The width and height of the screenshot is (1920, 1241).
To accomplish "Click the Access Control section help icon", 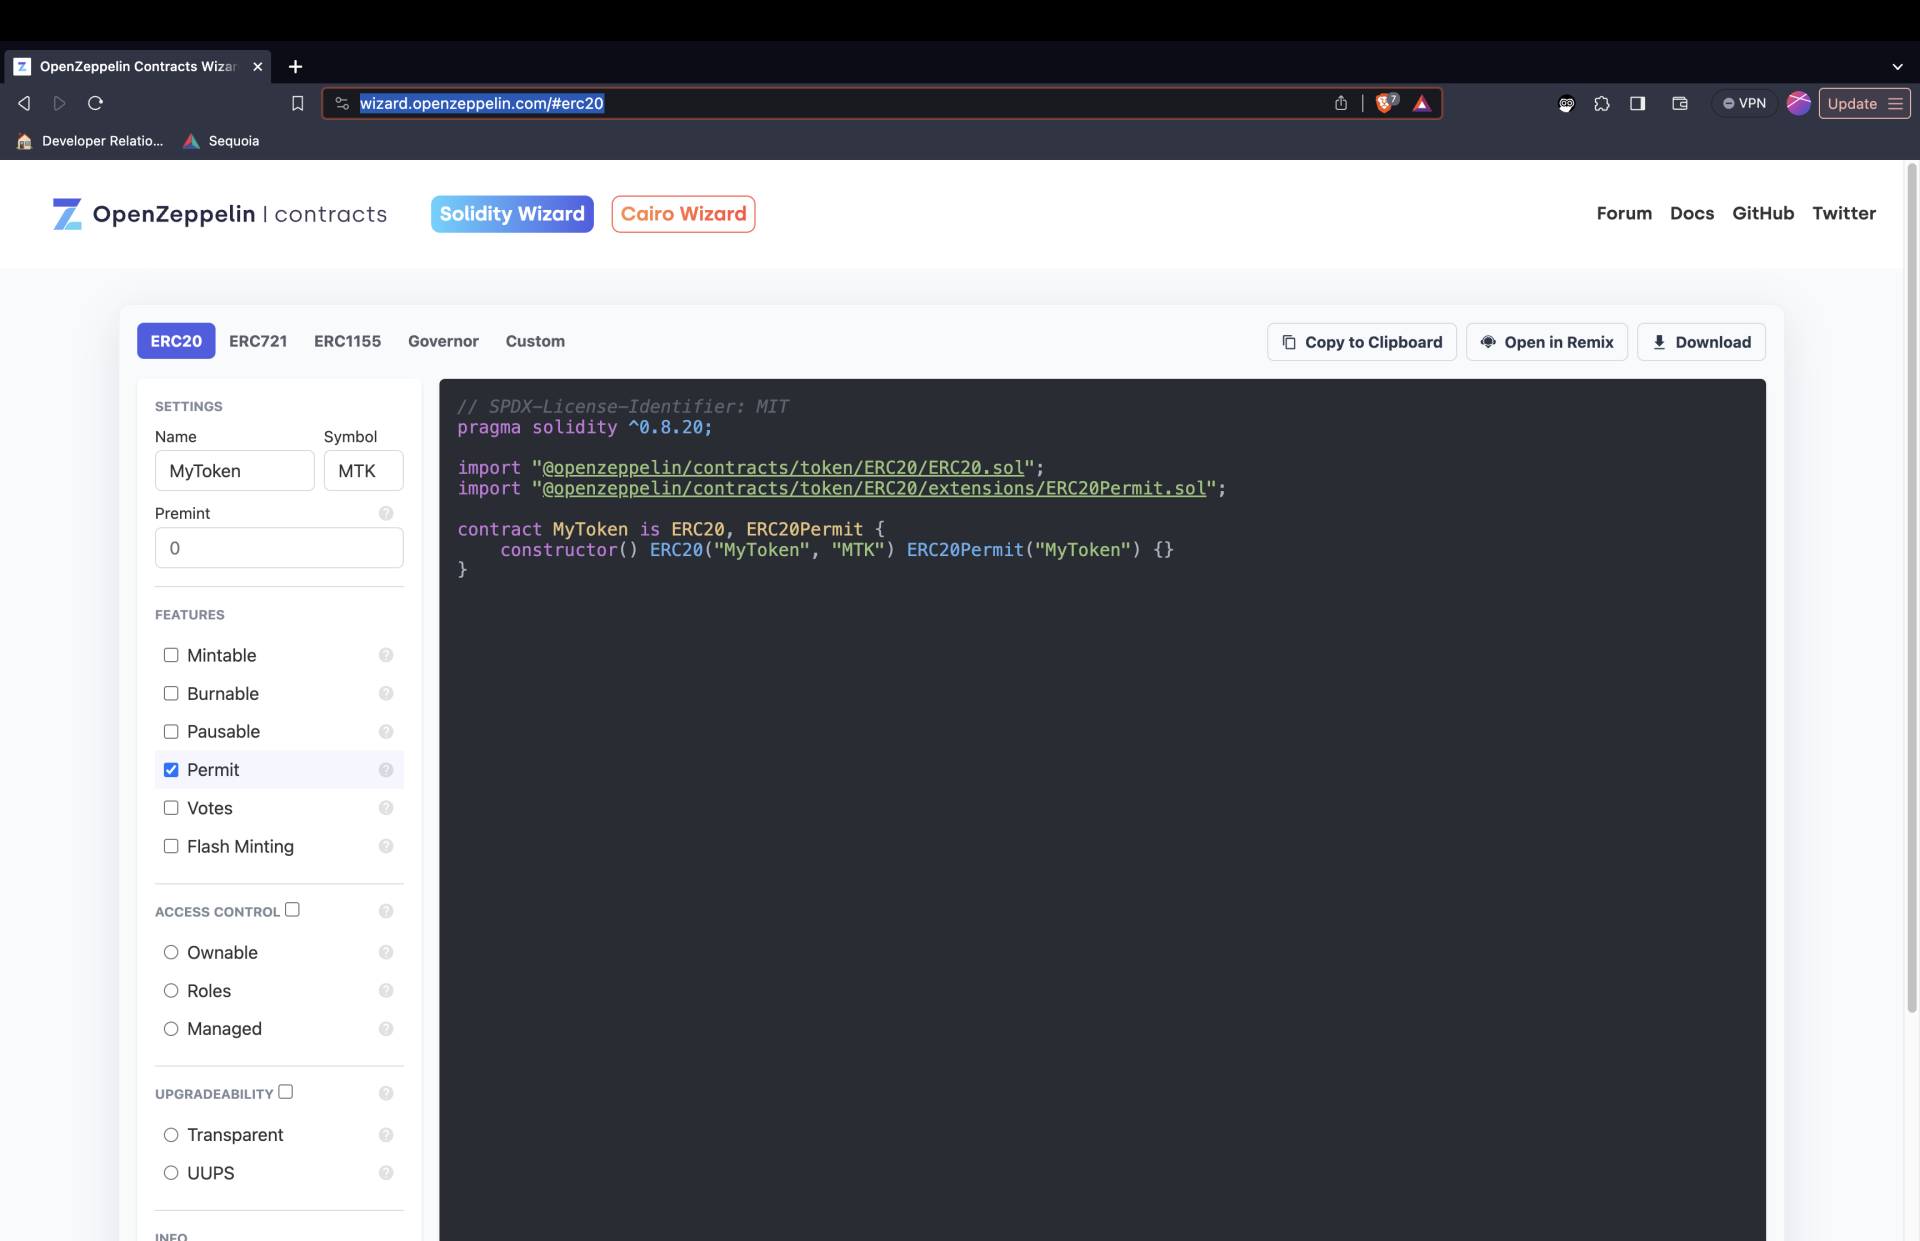I will [x=386, y=911].
